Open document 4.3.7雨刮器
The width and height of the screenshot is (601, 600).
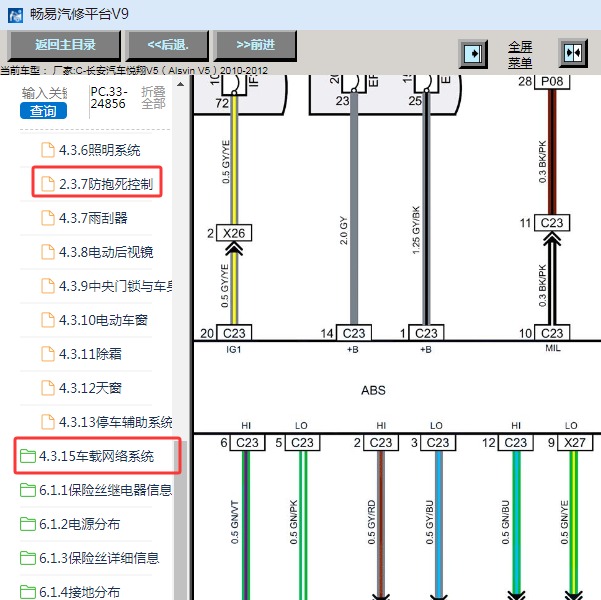pos(93,218)
